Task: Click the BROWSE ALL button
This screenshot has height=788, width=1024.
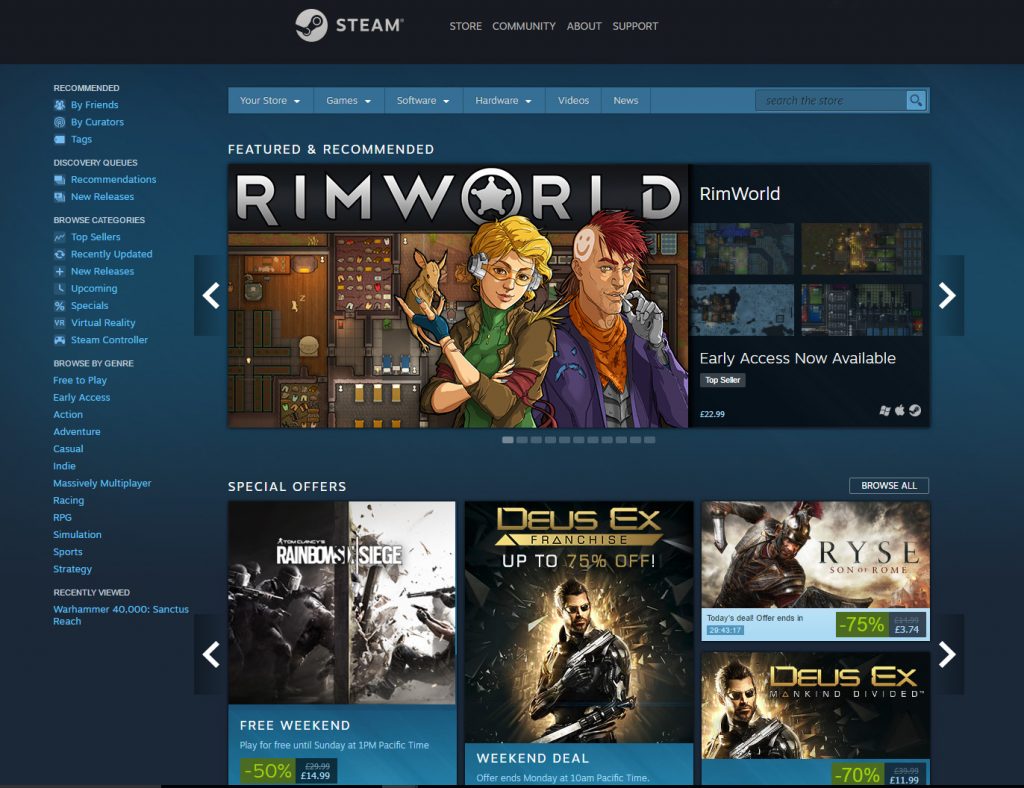Action: tap(889, 486)
